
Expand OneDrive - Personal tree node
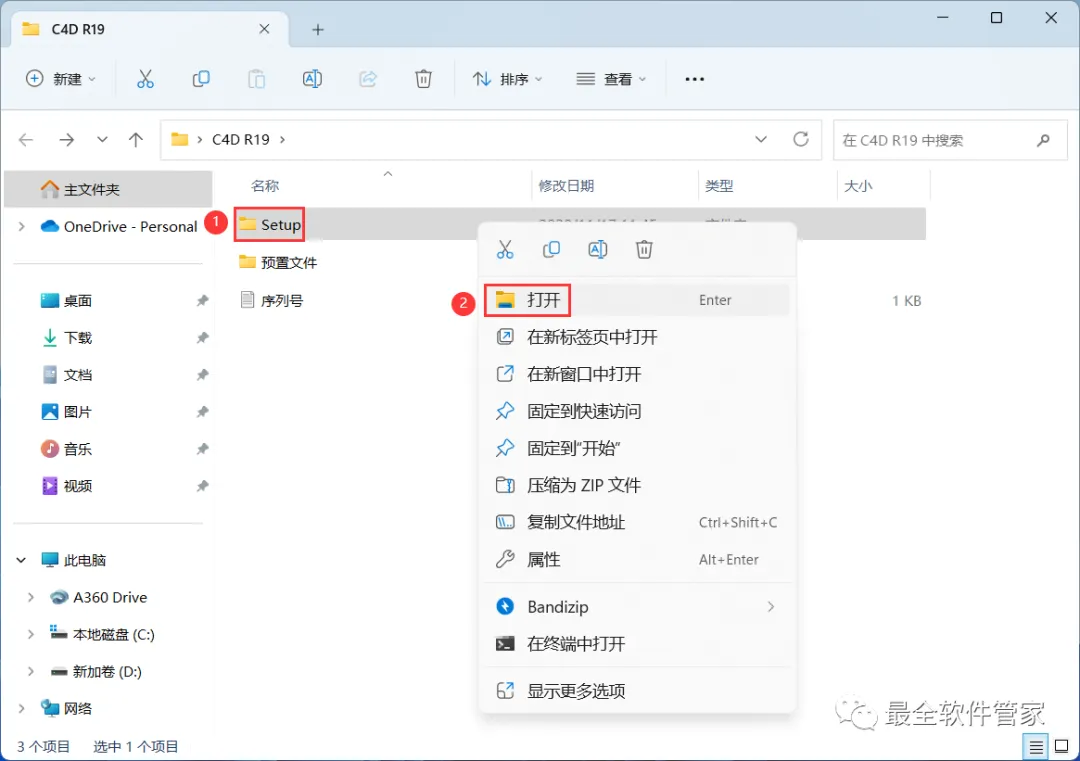tap(21, 227)
